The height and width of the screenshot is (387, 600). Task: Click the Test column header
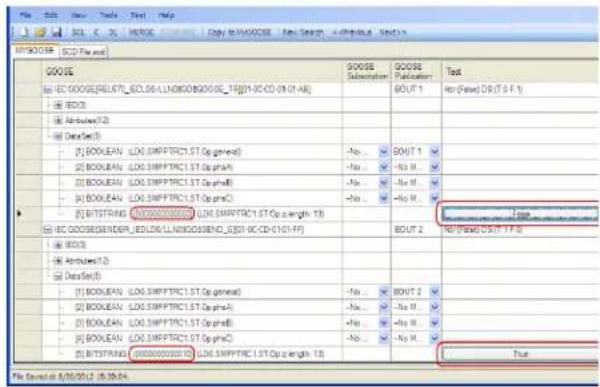pyautogui.click(x=520, y=72)
